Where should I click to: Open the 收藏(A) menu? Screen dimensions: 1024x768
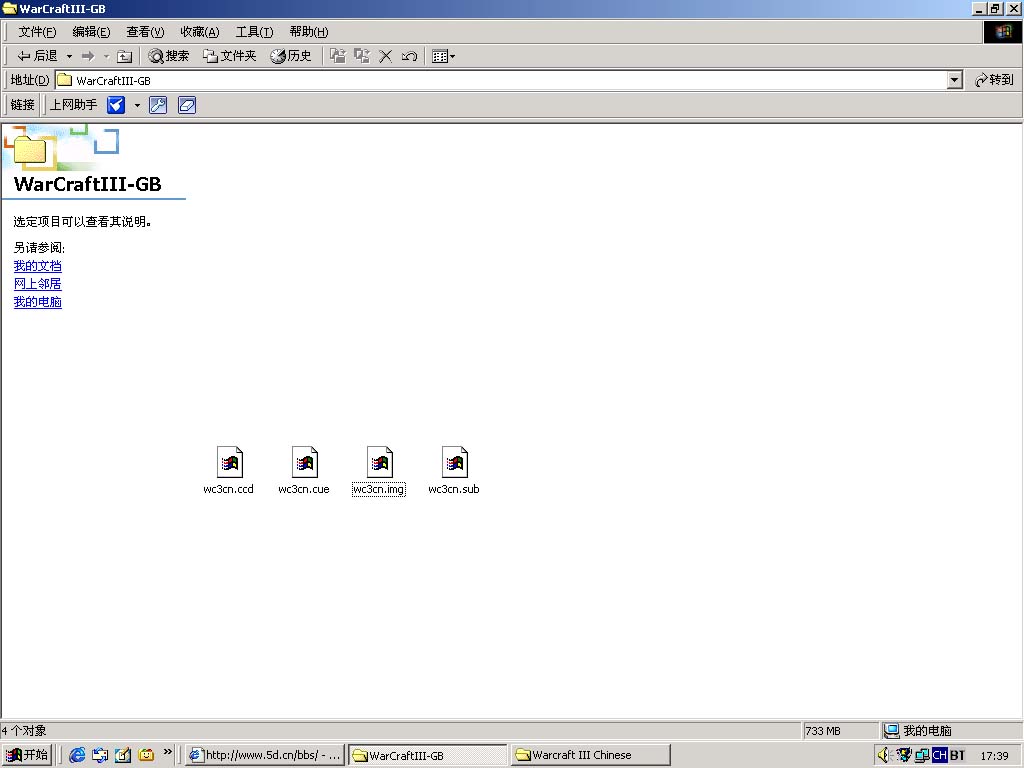click(200, 32)
